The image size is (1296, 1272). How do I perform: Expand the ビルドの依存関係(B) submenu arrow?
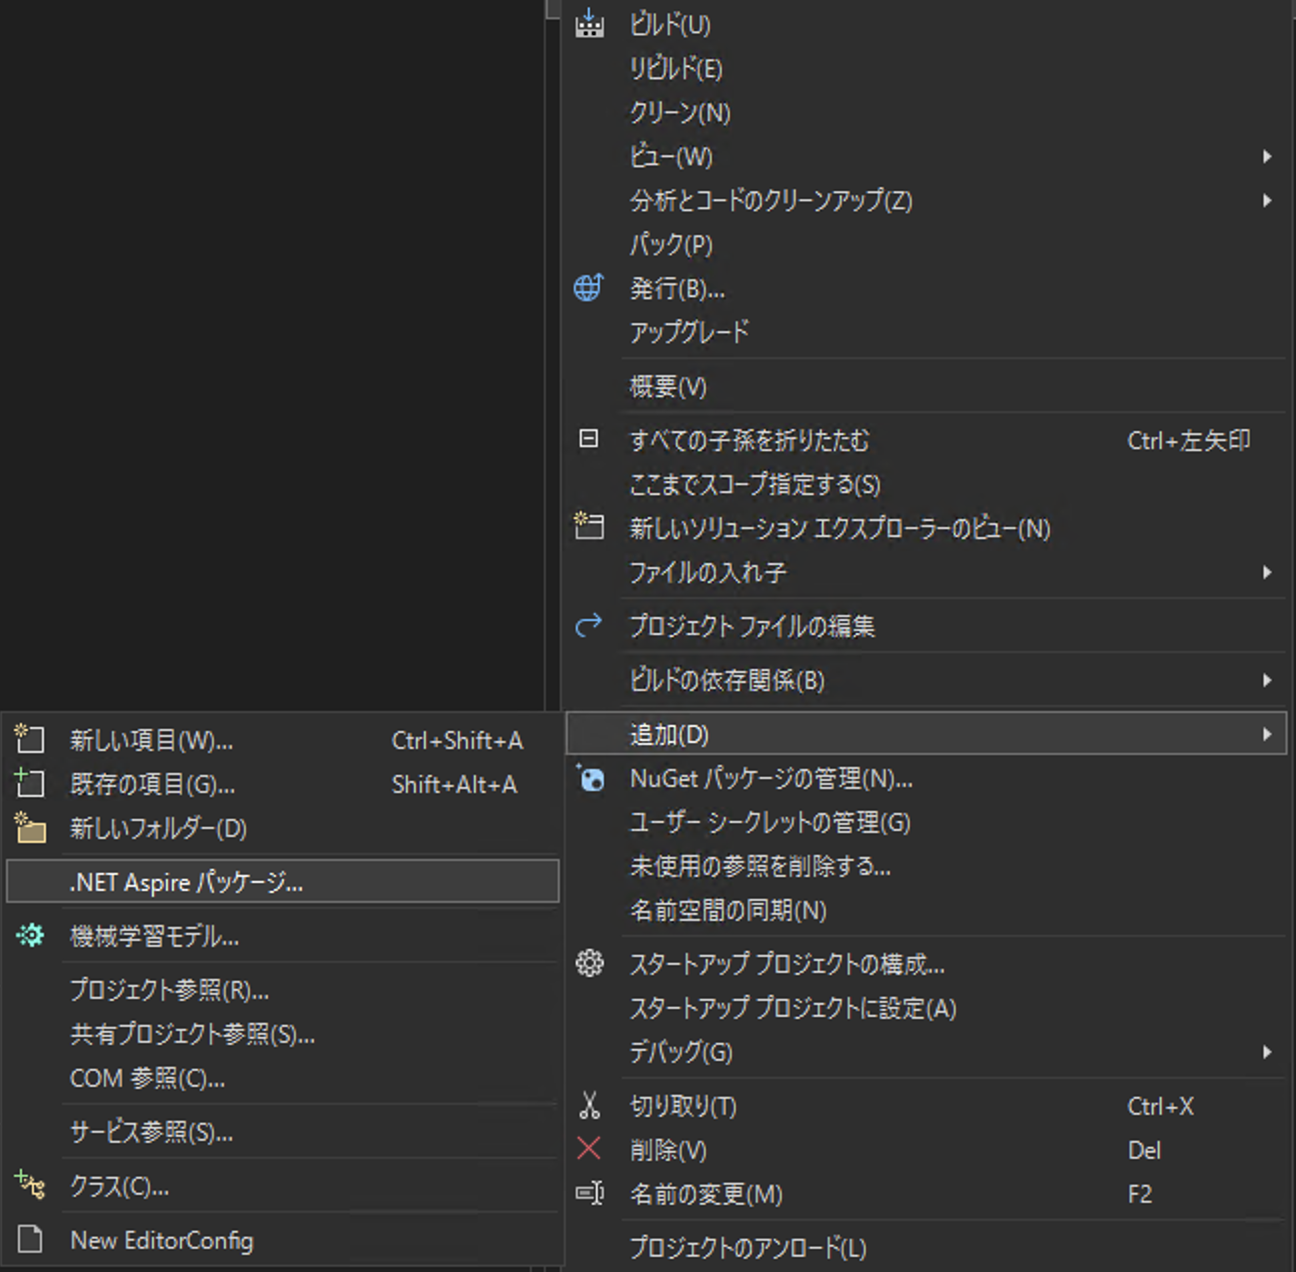pos(1267,680)
